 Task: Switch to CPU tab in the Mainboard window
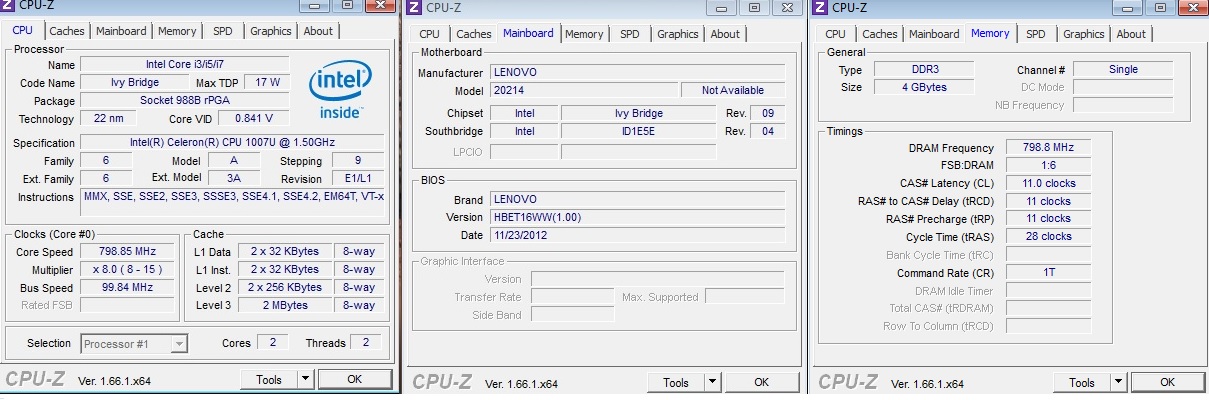coord(429,34)
